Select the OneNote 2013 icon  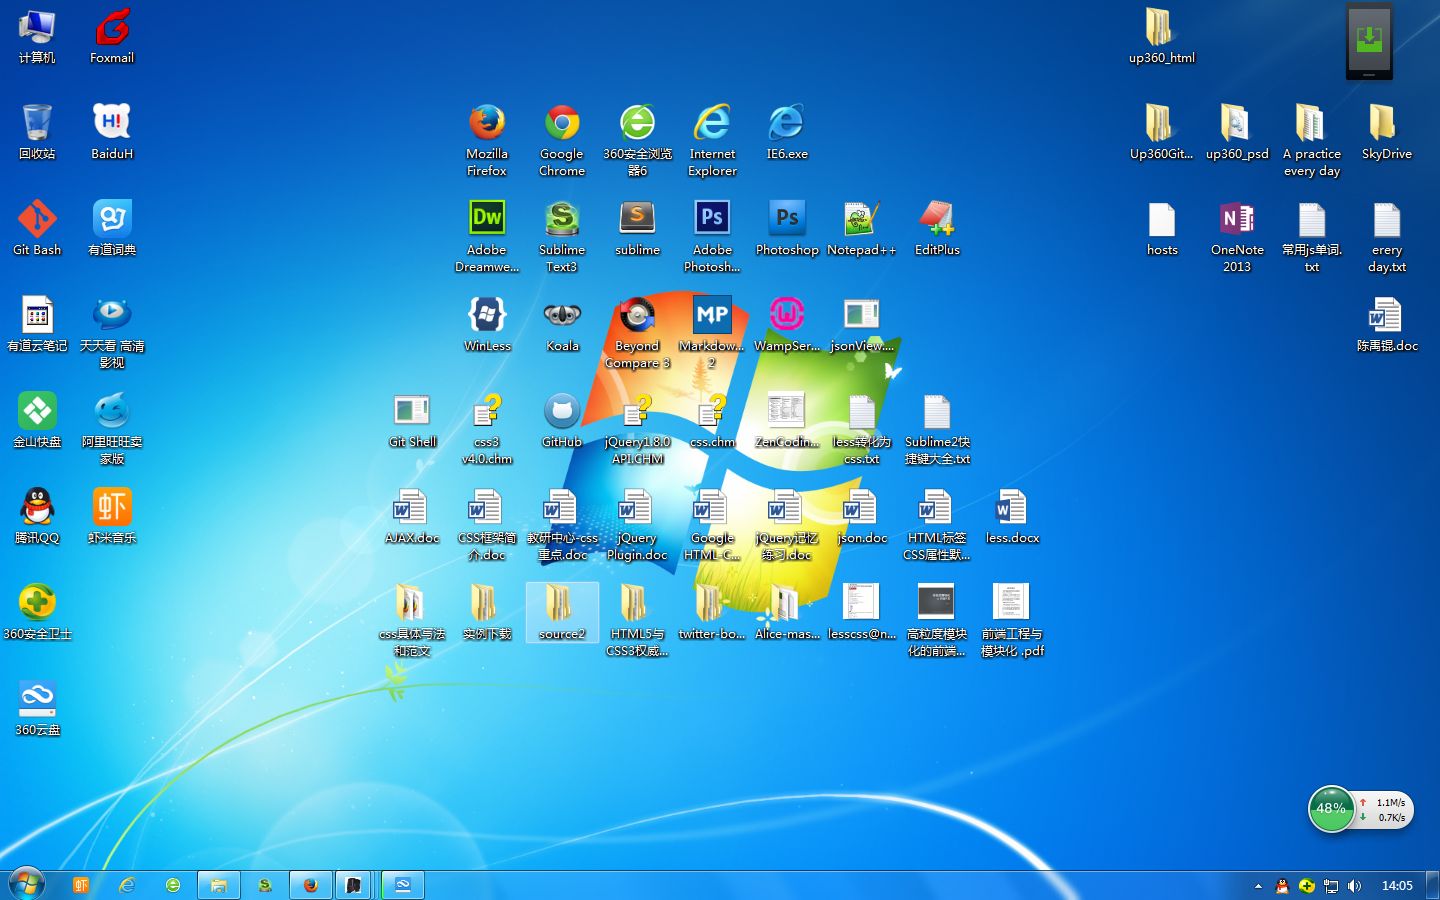coord(1237,236)
